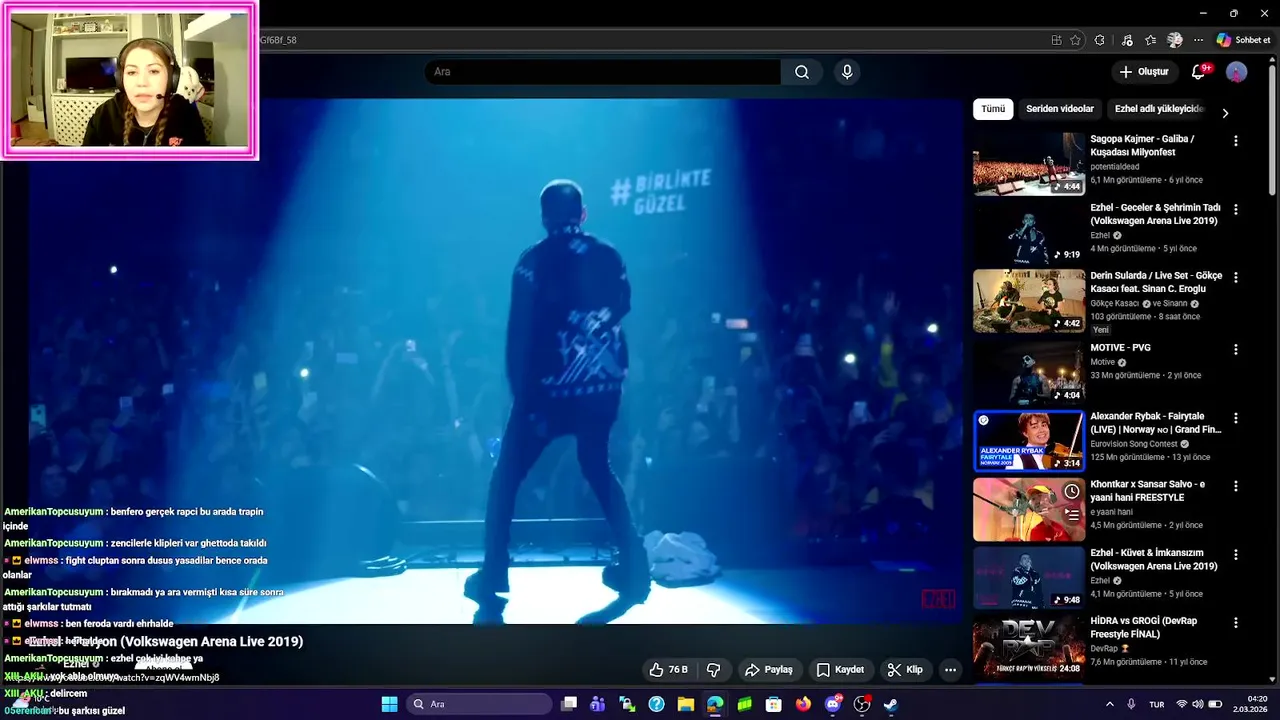1280x720 pixels.
Task: Add Khontkar video to Watch Later clock icon
Action: [x=1071, y=491]
